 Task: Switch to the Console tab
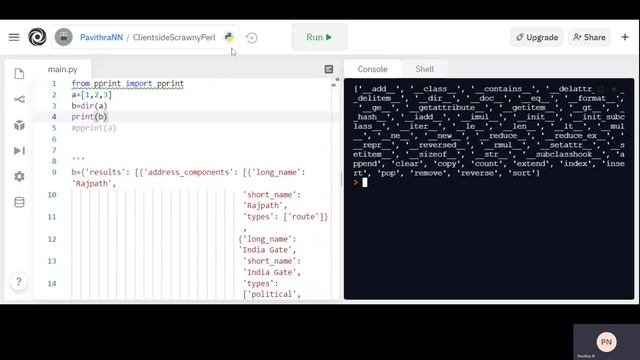point(372,69)
